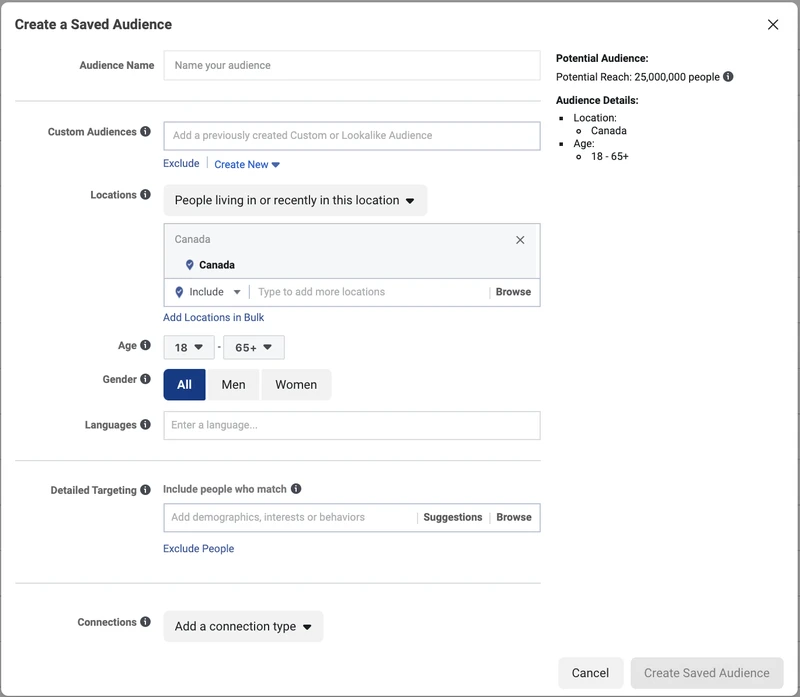Click the Languages info icon
The width and height of the screenshot is (800, 697).
(145, 425)
